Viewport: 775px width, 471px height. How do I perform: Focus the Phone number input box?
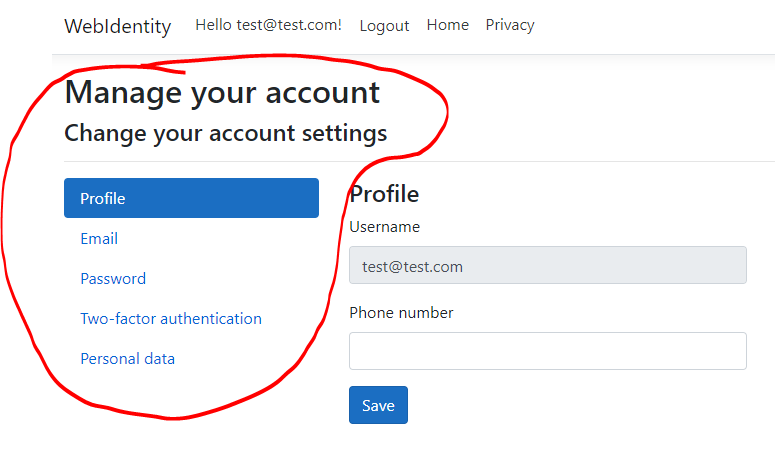coord(548,351)
